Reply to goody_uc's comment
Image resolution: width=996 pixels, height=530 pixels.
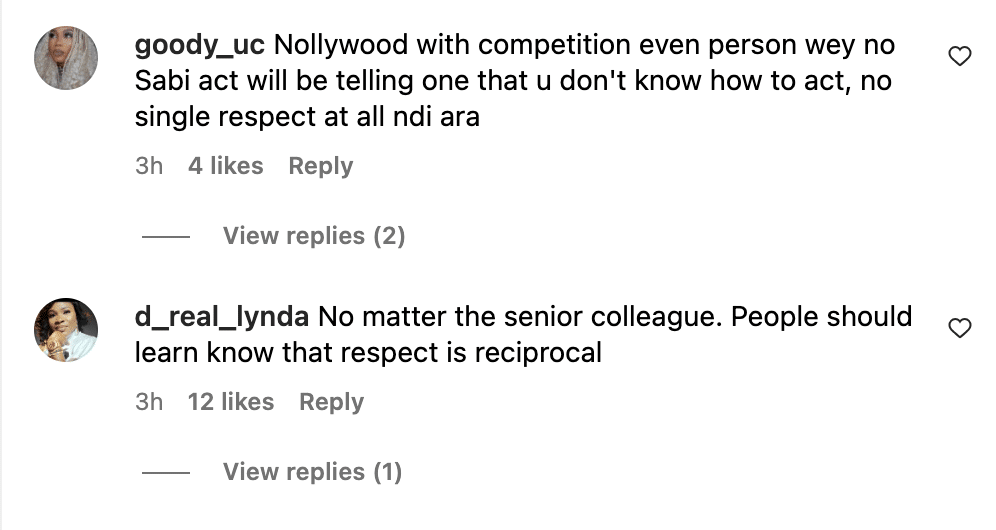coord(320,166)
